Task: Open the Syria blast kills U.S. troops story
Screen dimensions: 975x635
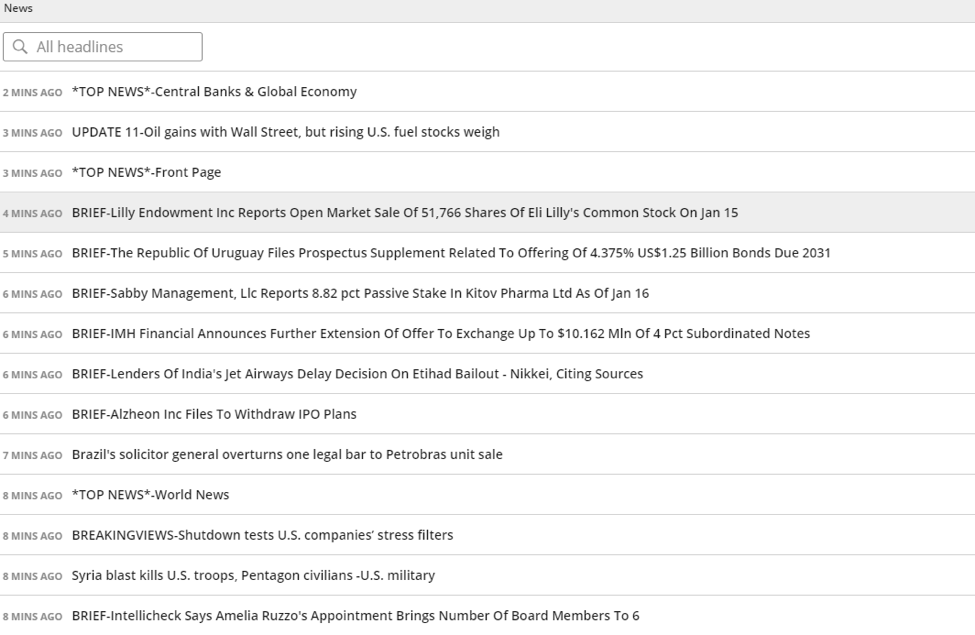Action: click(253, 576)
